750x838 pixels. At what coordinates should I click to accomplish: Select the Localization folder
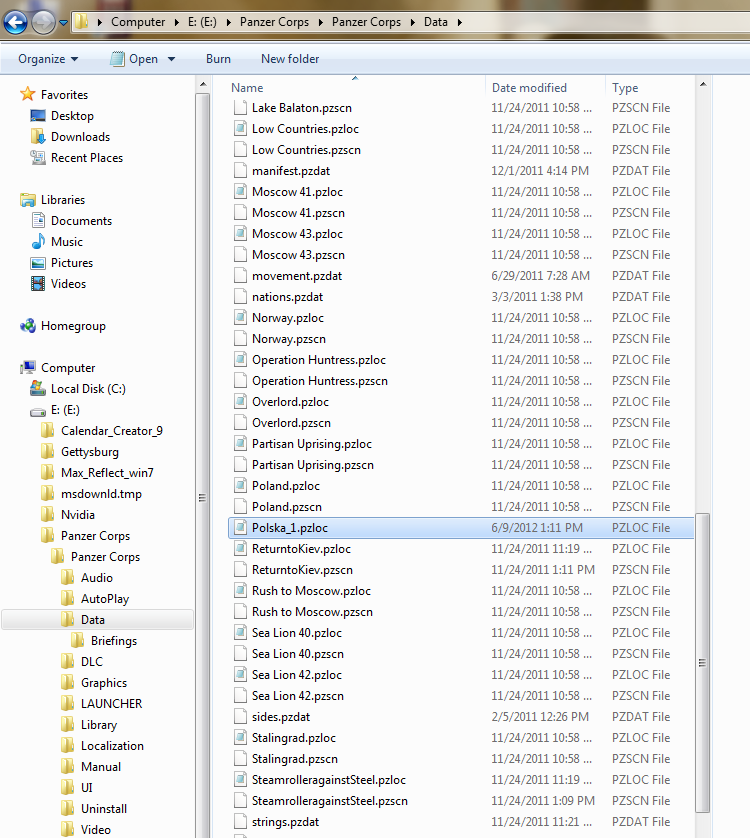coord(112,746)
